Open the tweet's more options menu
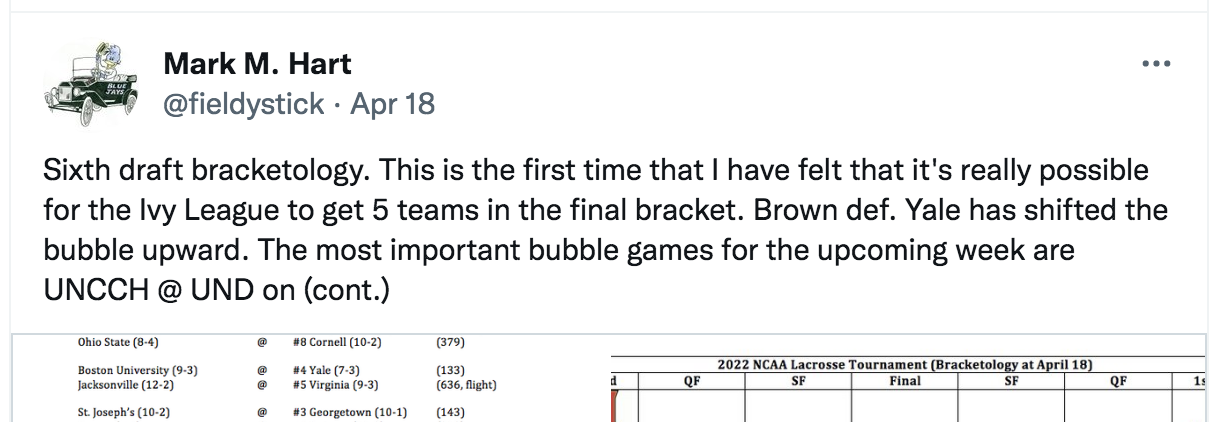 tap(1156, 64)
